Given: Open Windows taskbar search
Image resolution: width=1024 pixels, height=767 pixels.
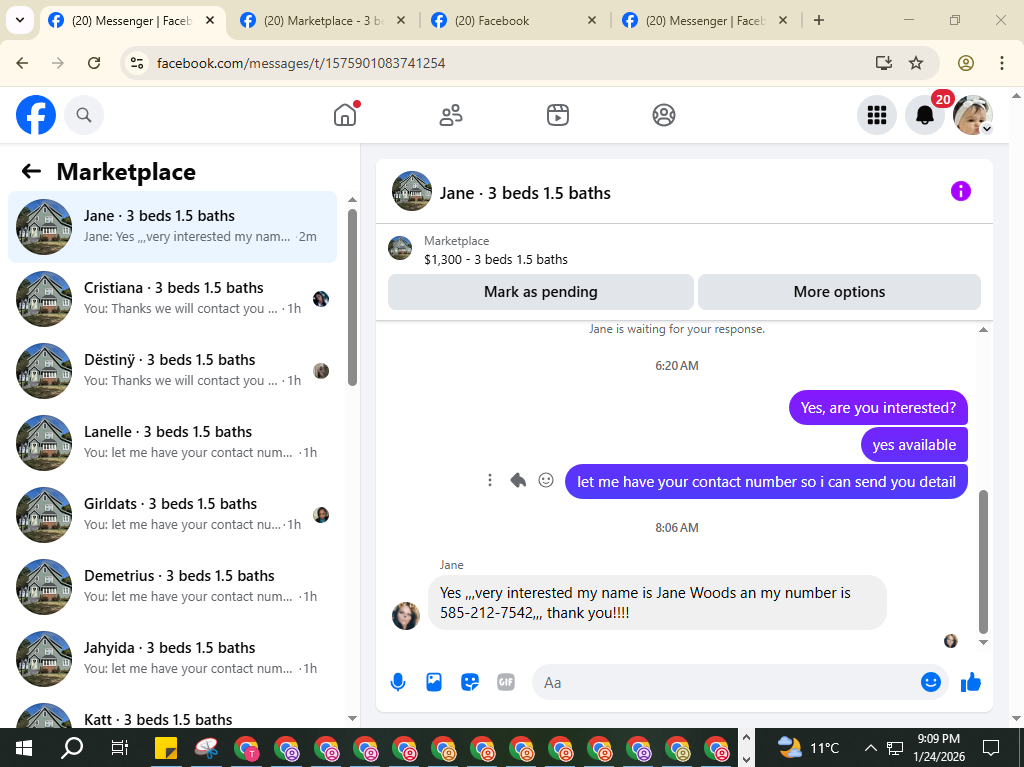Looking at the screenshot, I should 72,747.
